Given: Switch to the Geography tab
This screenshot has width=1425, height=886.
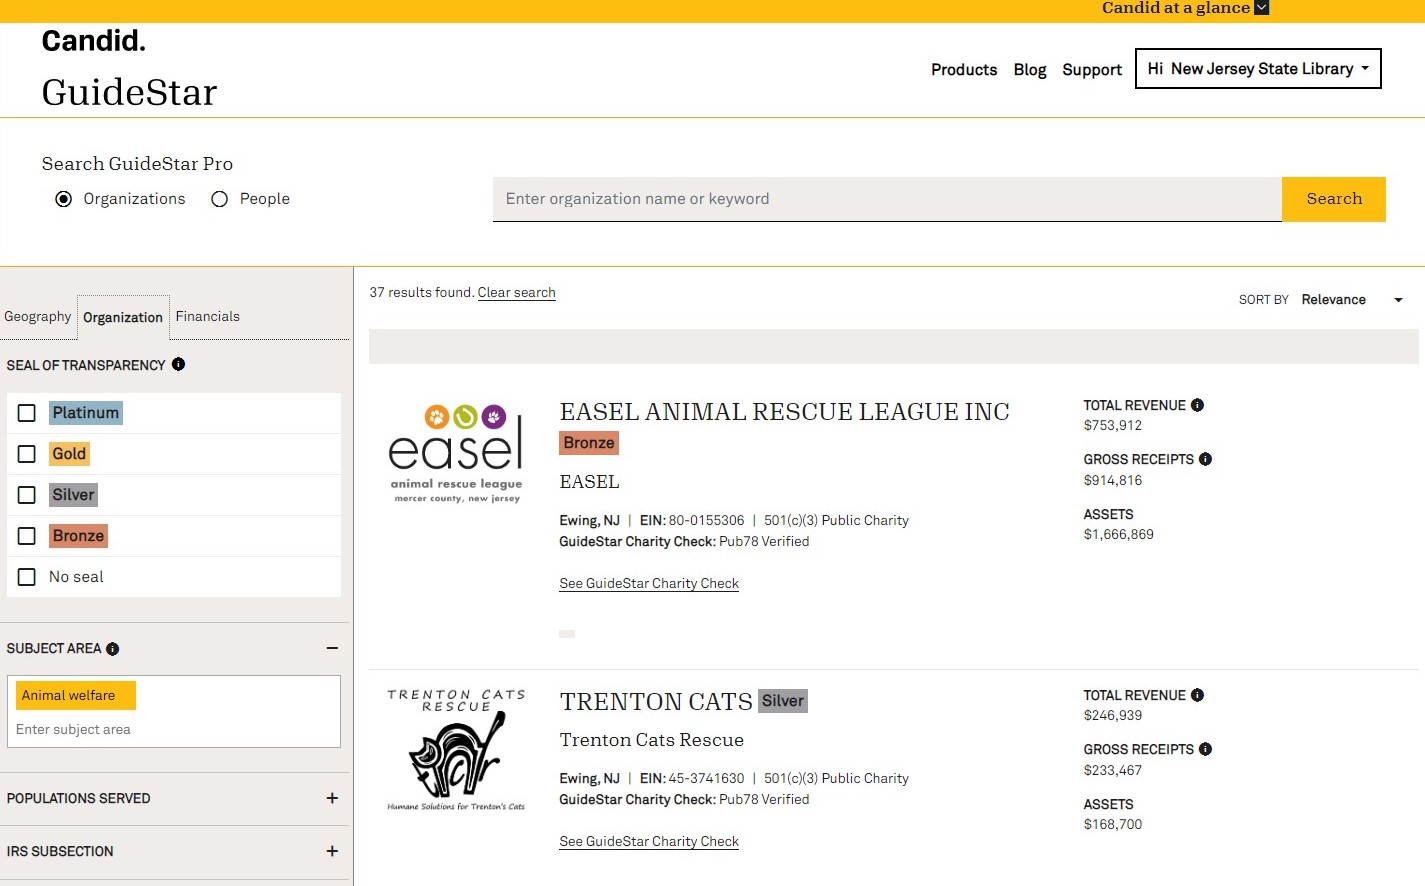Looking at the screenshot, I should click(x=38, y=317).
